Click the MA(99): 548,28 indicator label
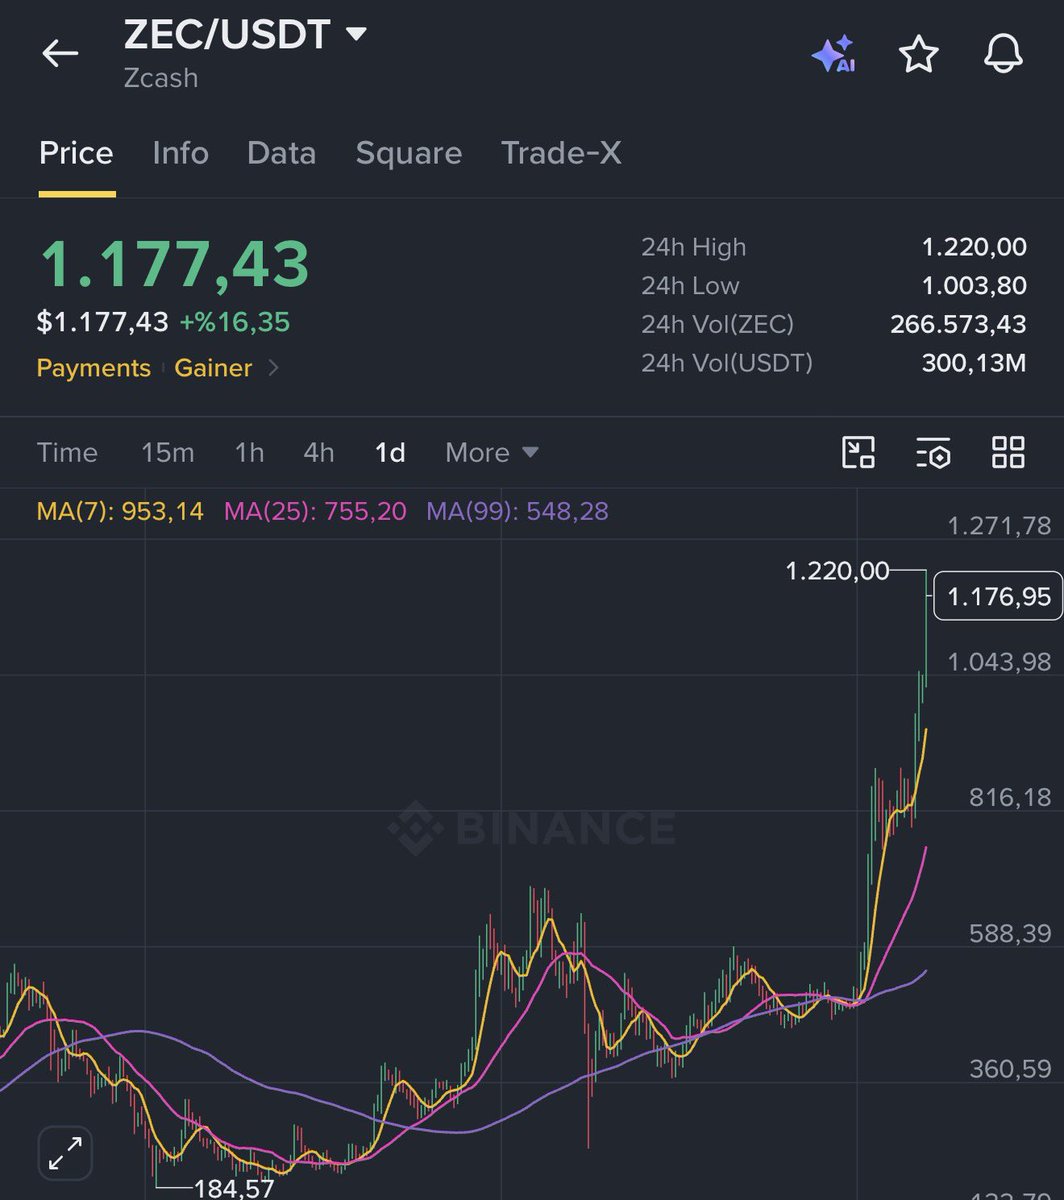The height and width of the screenshot is (1200, 1064). point(517,512)
